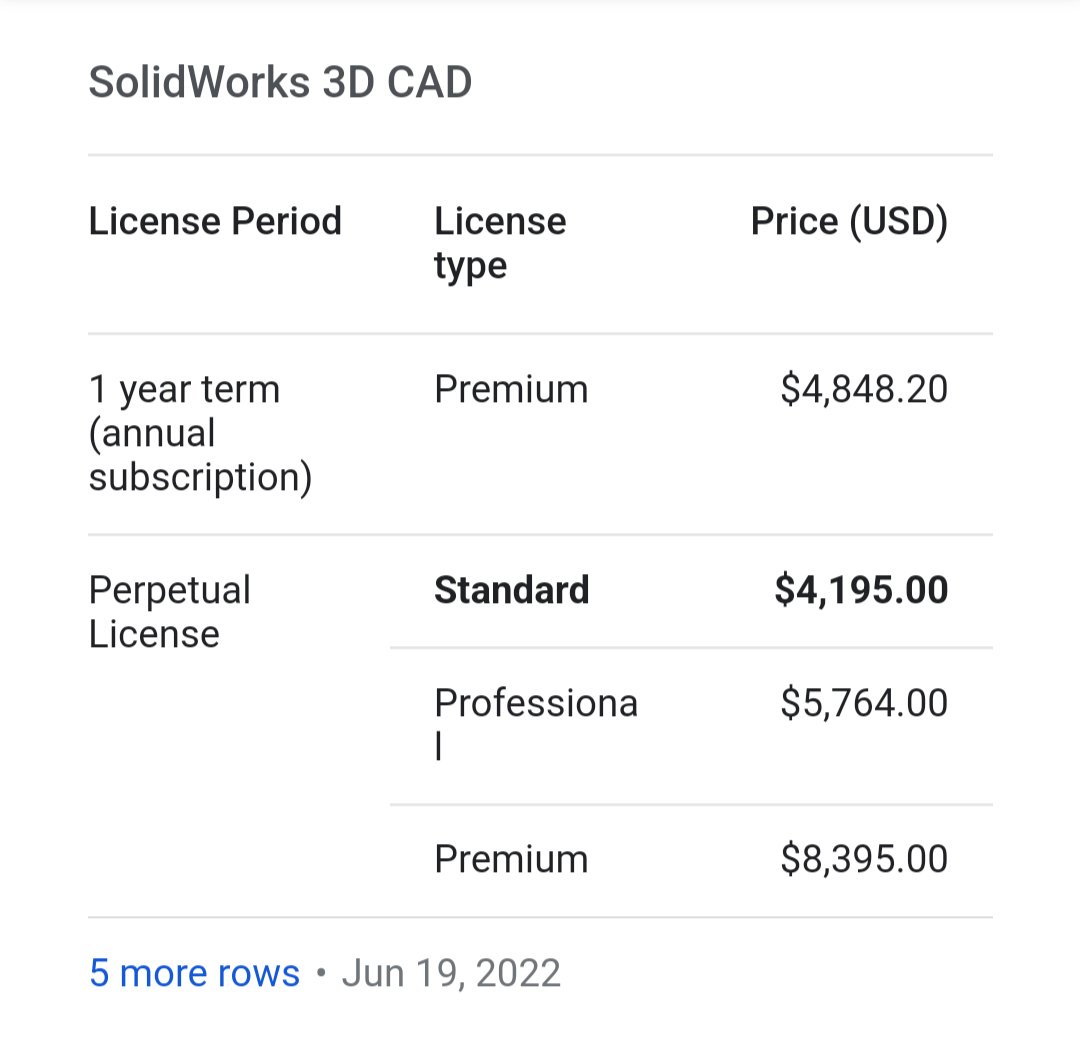Viewport: 1080px width, 1048px height.
Task: Click the Price (USD) column header
Action: (849, 222)
